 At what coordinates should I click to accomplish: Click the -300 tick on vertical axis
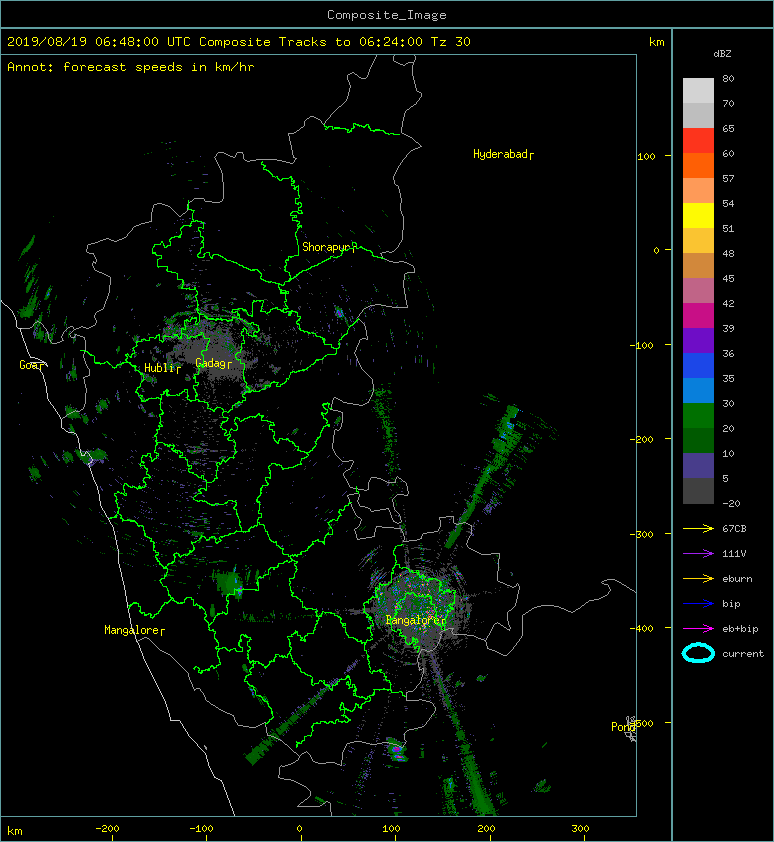tap(641, 534)
